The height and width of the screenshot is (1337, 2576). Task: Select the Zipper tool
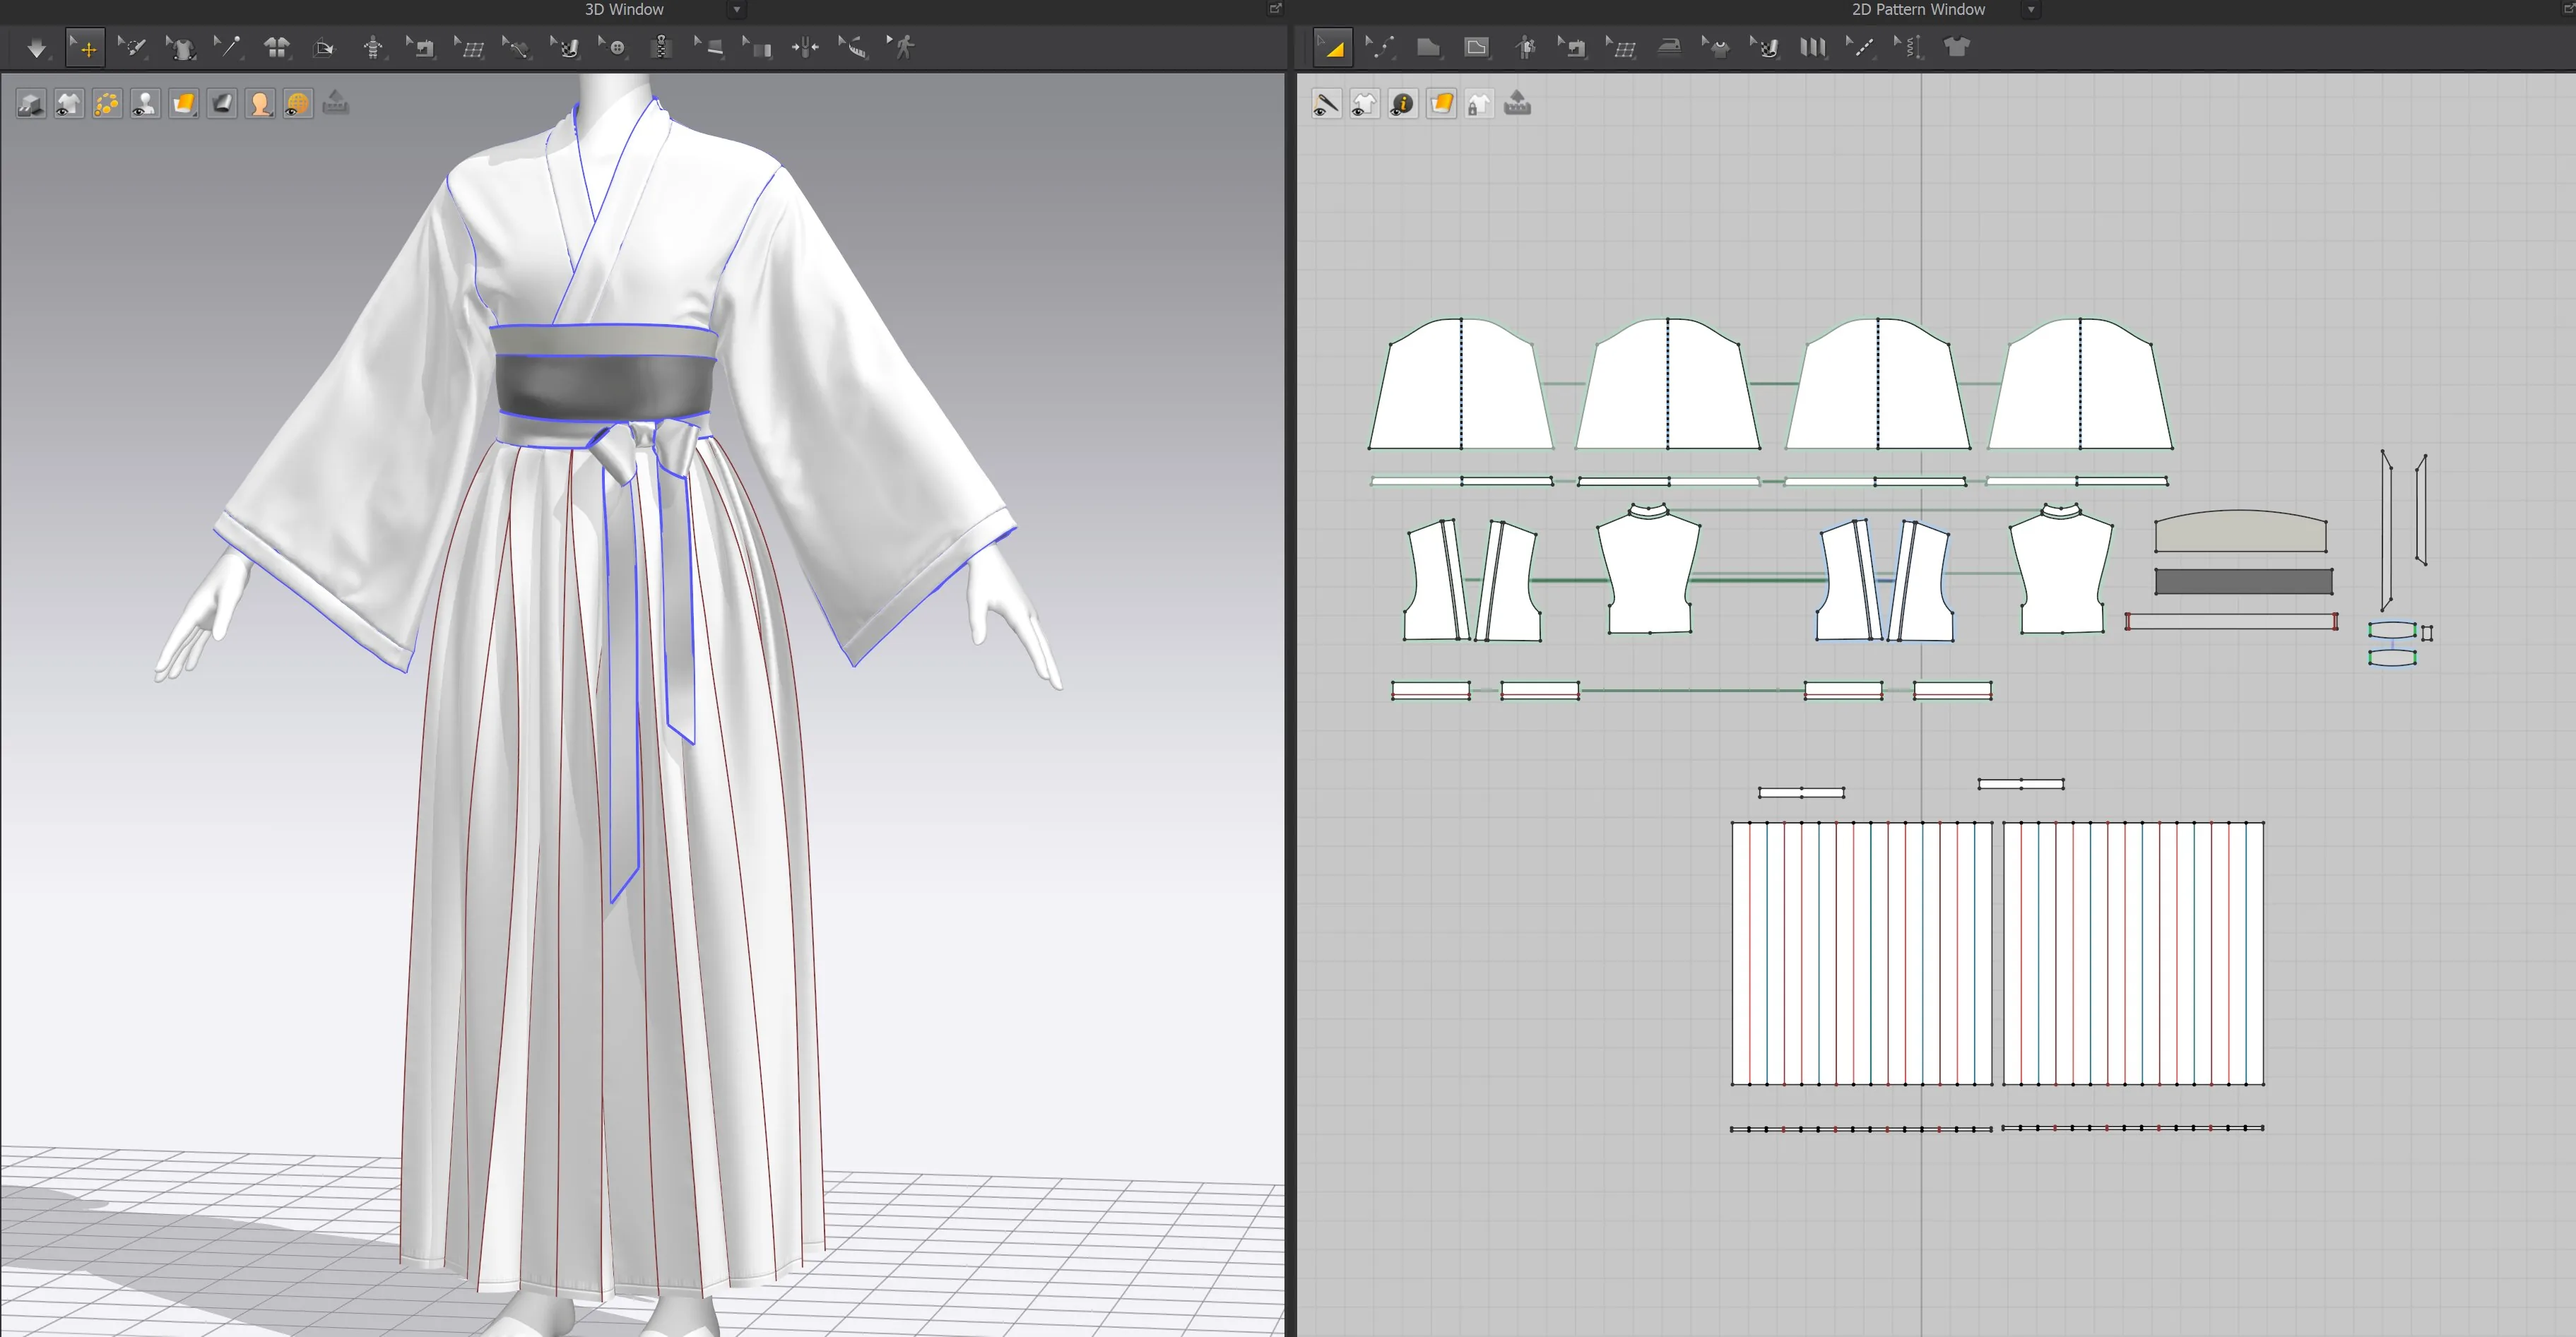tap(660, 47)
